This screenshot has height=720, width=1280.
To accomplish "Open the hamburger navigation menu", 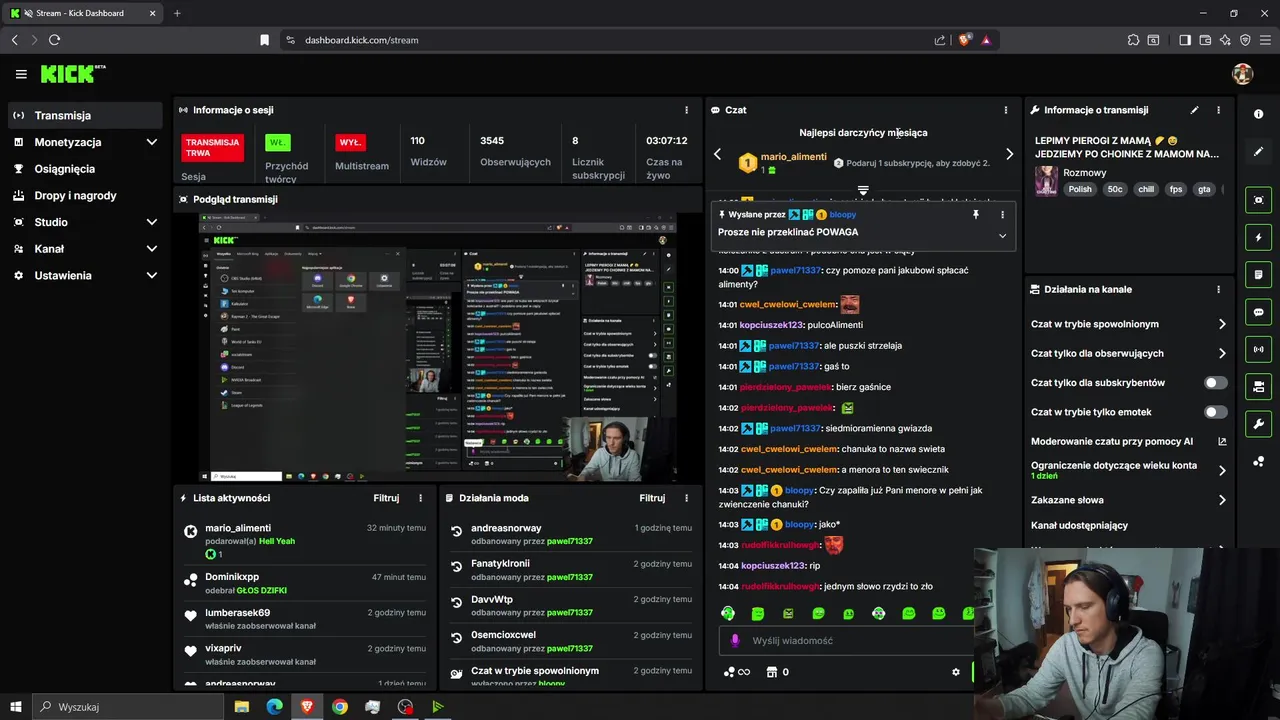I will point(21,74).
